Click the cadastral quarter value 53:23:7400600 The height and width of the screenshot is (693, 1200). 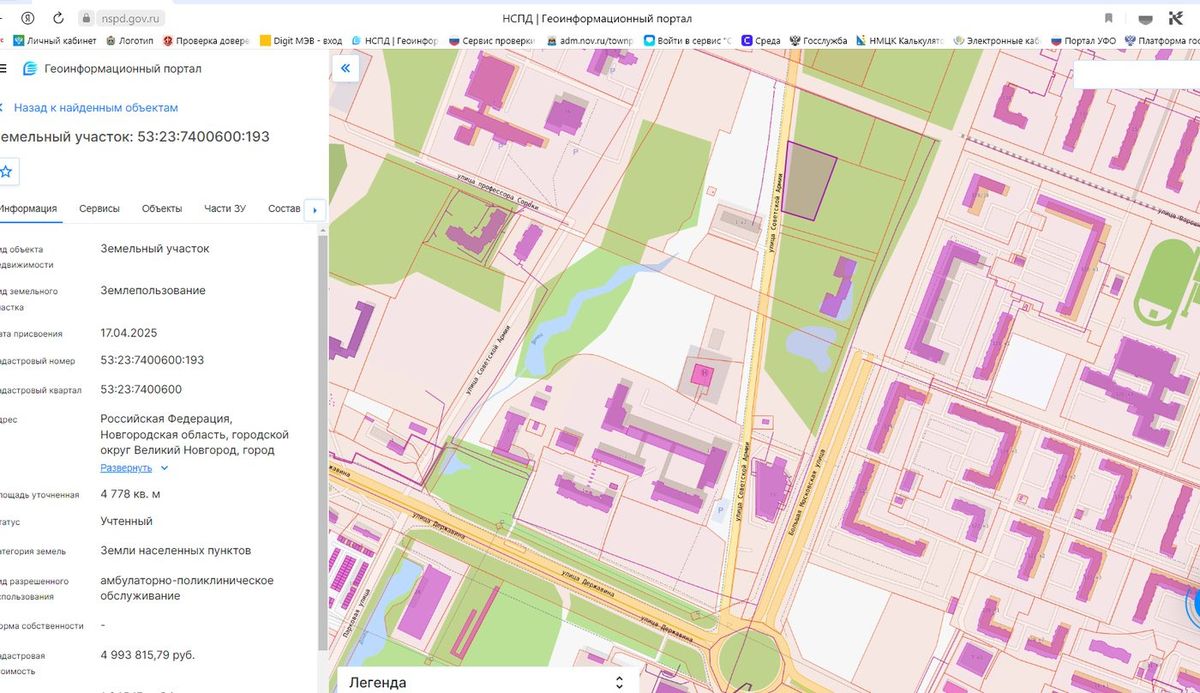(141, 389)
